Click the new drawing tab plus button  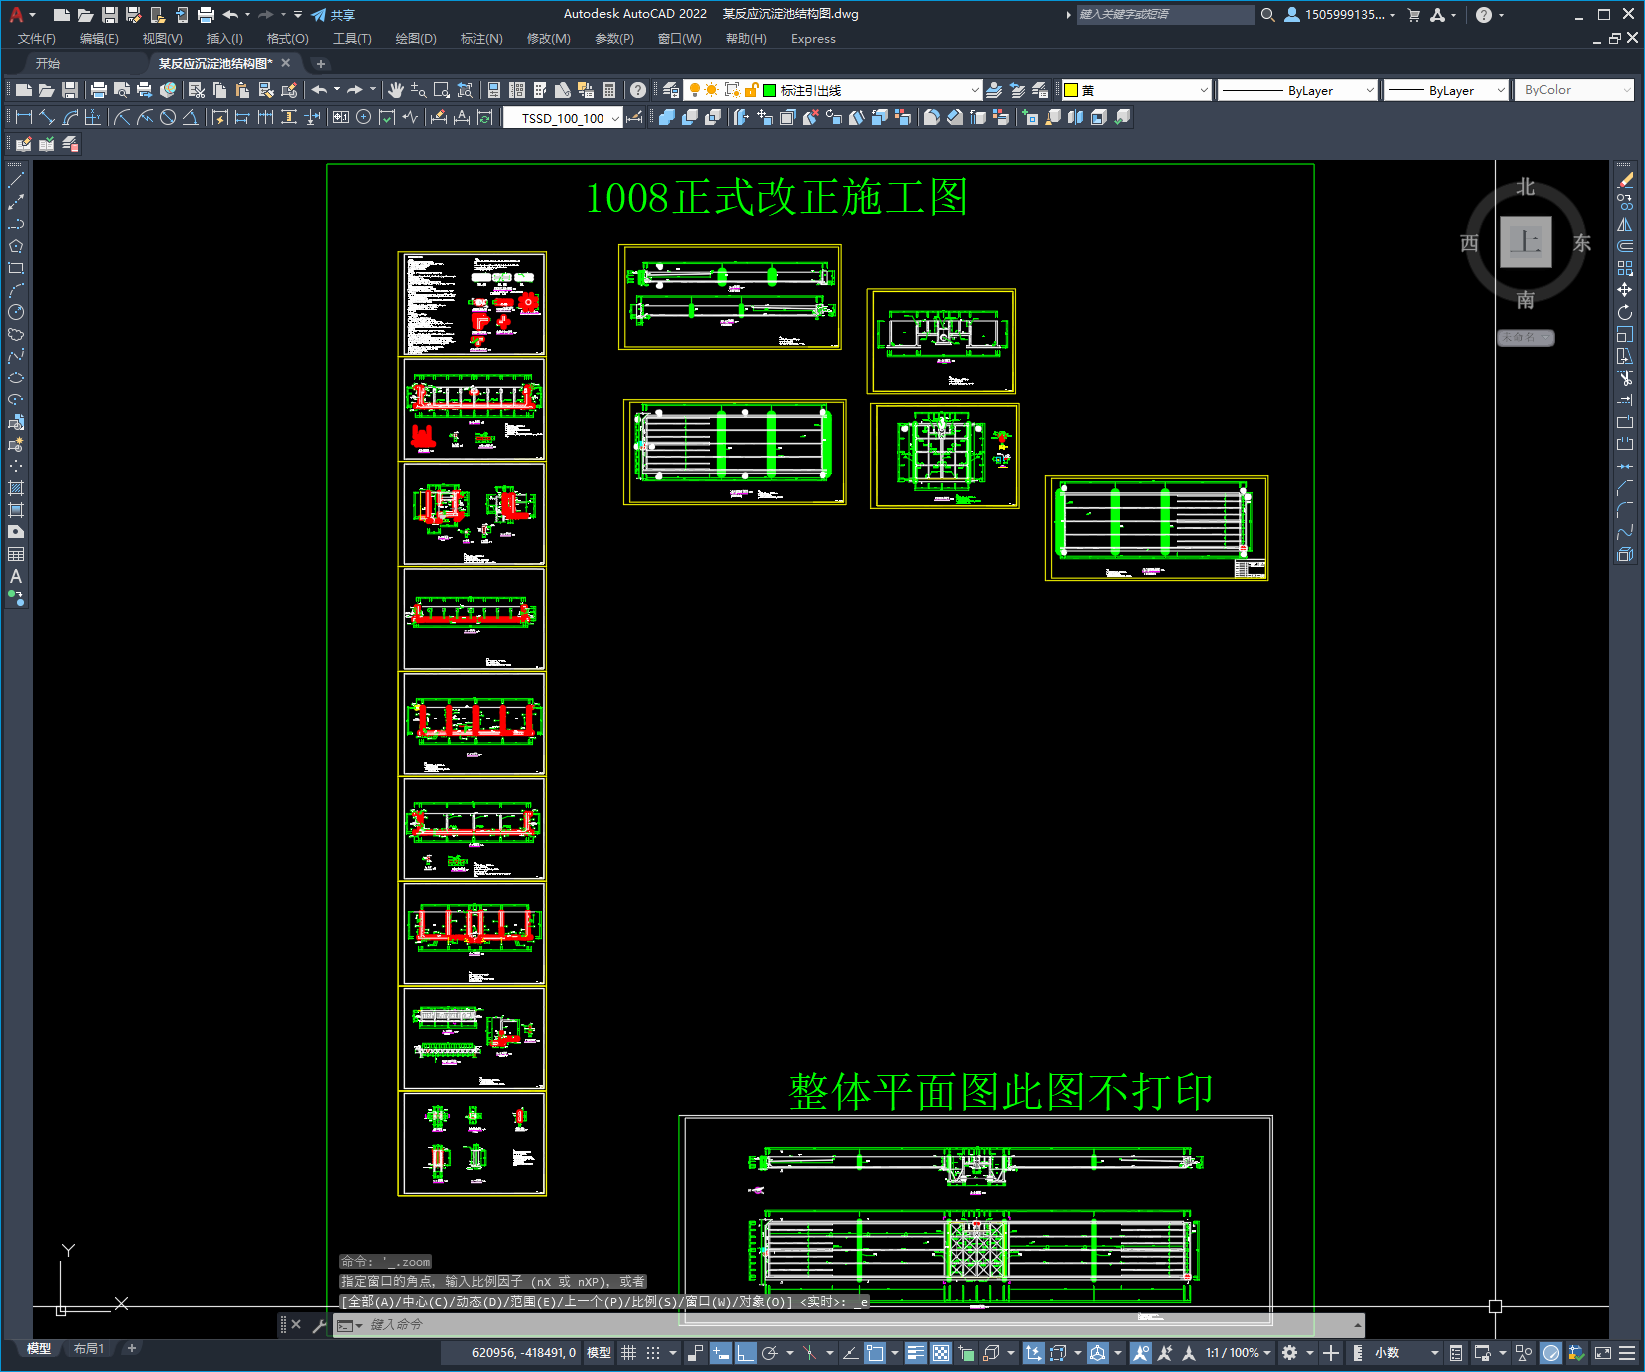(x=321, y=63)
